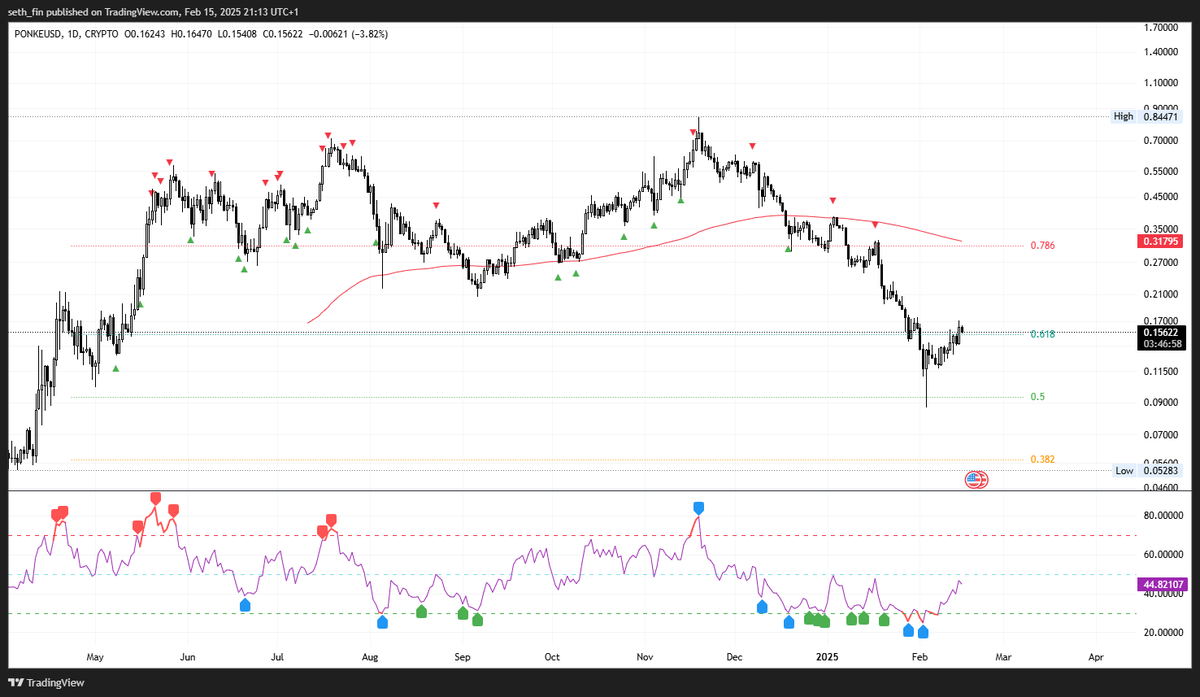Click the 0.786 Fibonacci level label
1200x697 pixels.
coord(1043,245)
